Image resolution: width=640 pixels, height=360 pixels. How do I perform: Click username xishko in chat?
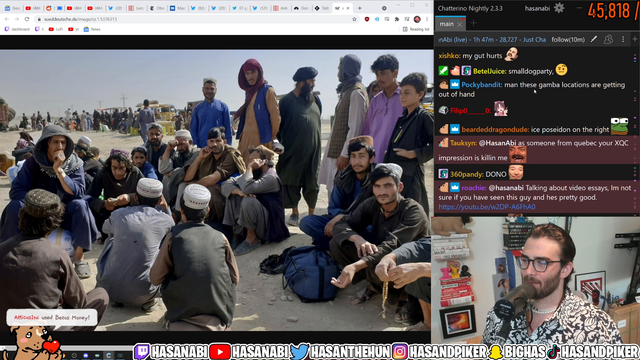pyautogui.click(x=449, y=56)
